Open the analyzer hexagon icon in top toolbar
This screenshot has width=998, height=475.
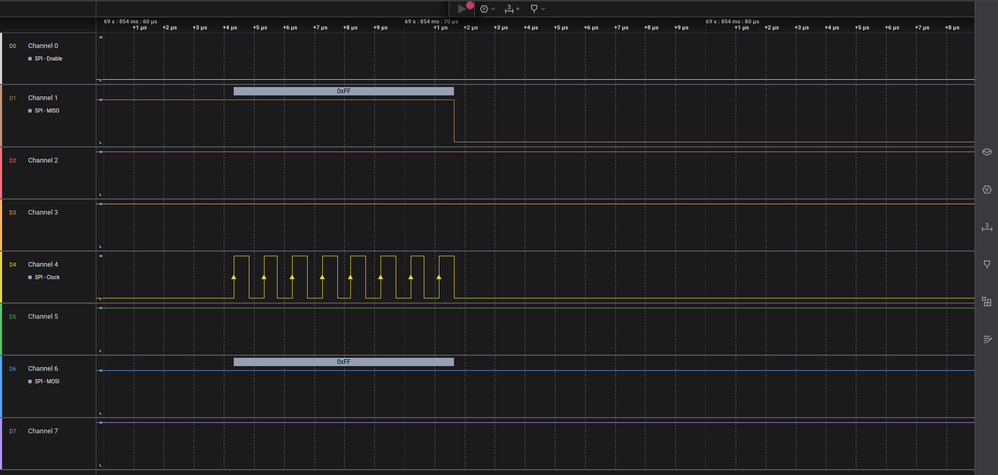[484, 9]
